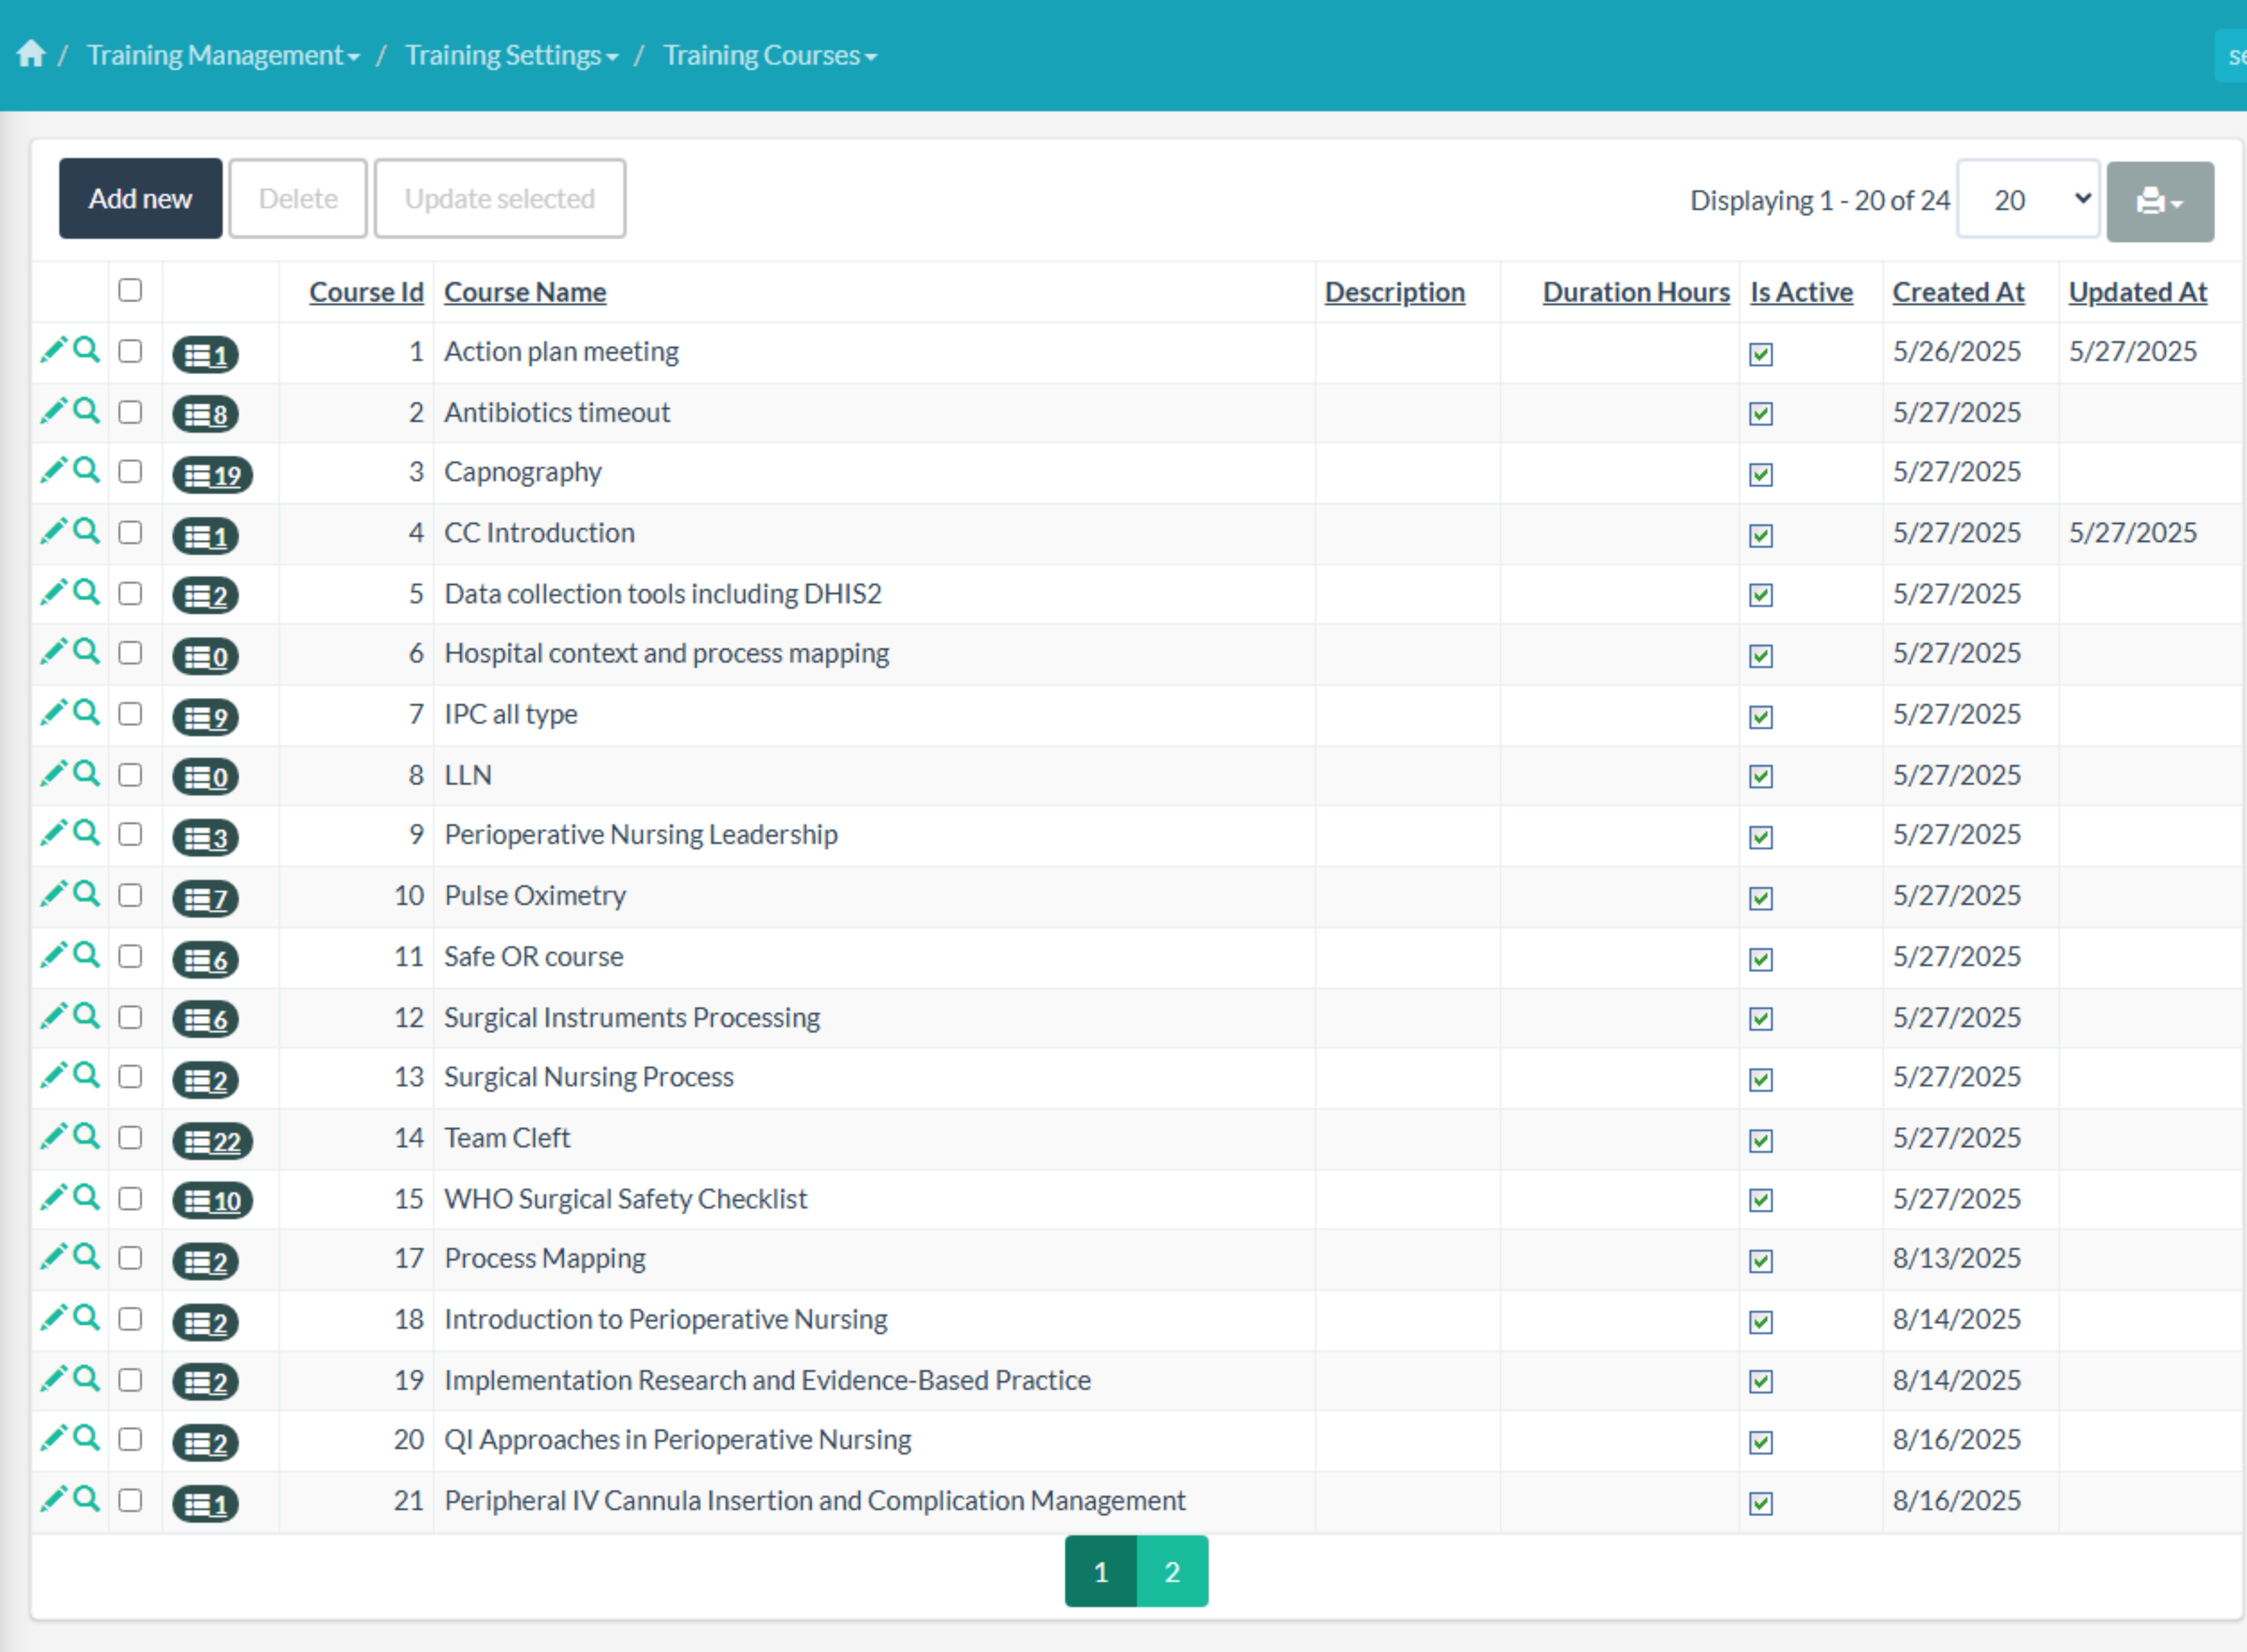This screenshot has width=2247, height=1652.
Task: Click the 'Displaying 1 - 20 of 24' text
Action: point(1820,200)
